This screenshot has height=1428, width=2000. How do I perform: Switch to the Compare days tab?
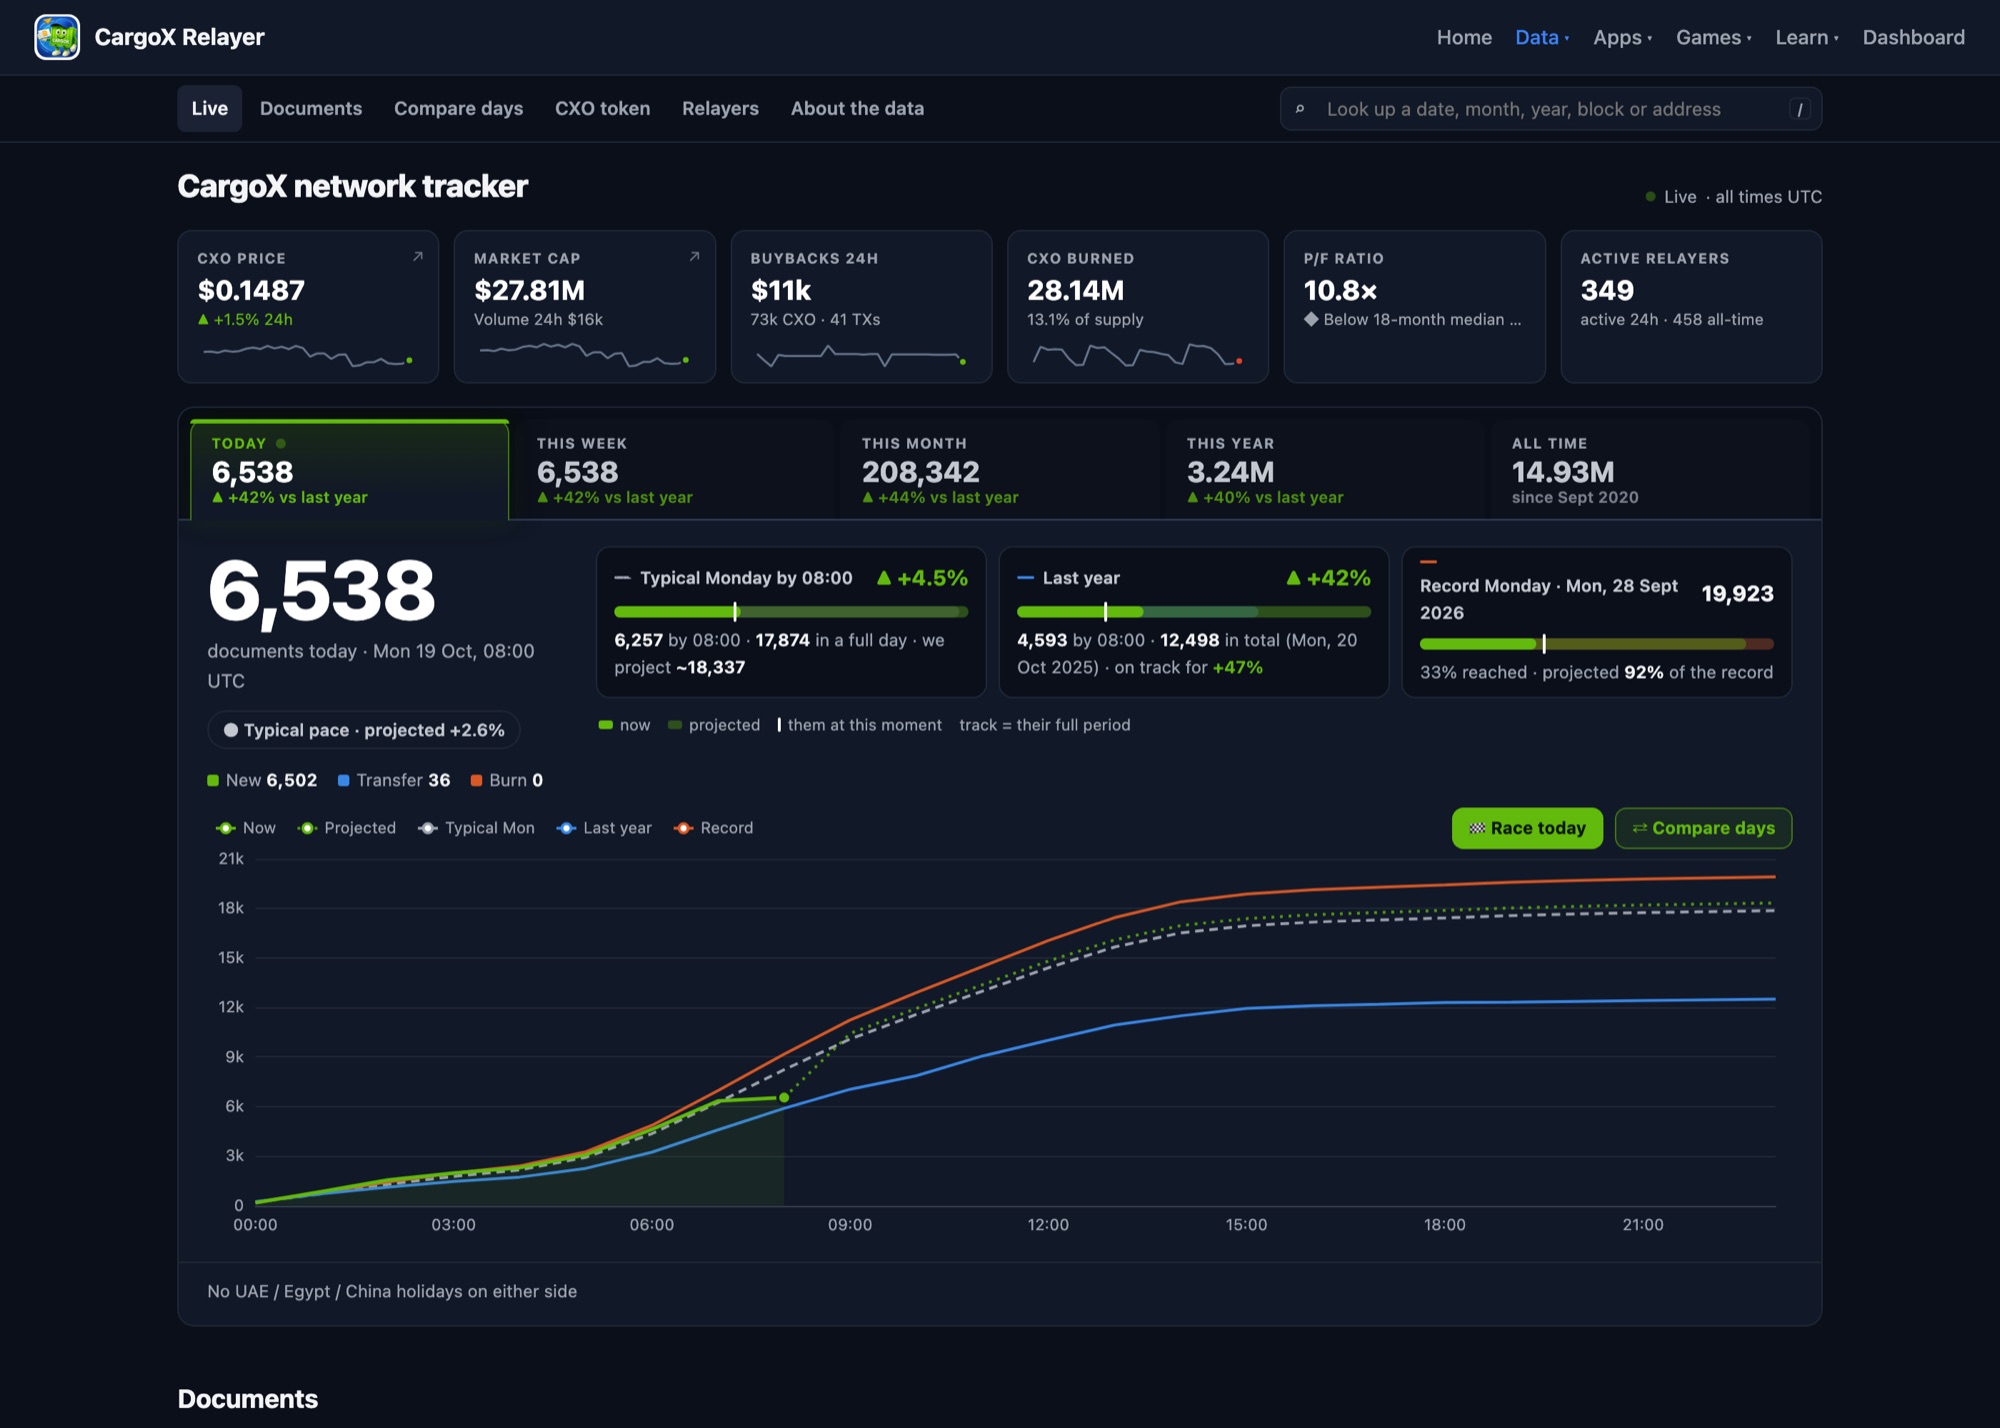(x=458, y=108)
